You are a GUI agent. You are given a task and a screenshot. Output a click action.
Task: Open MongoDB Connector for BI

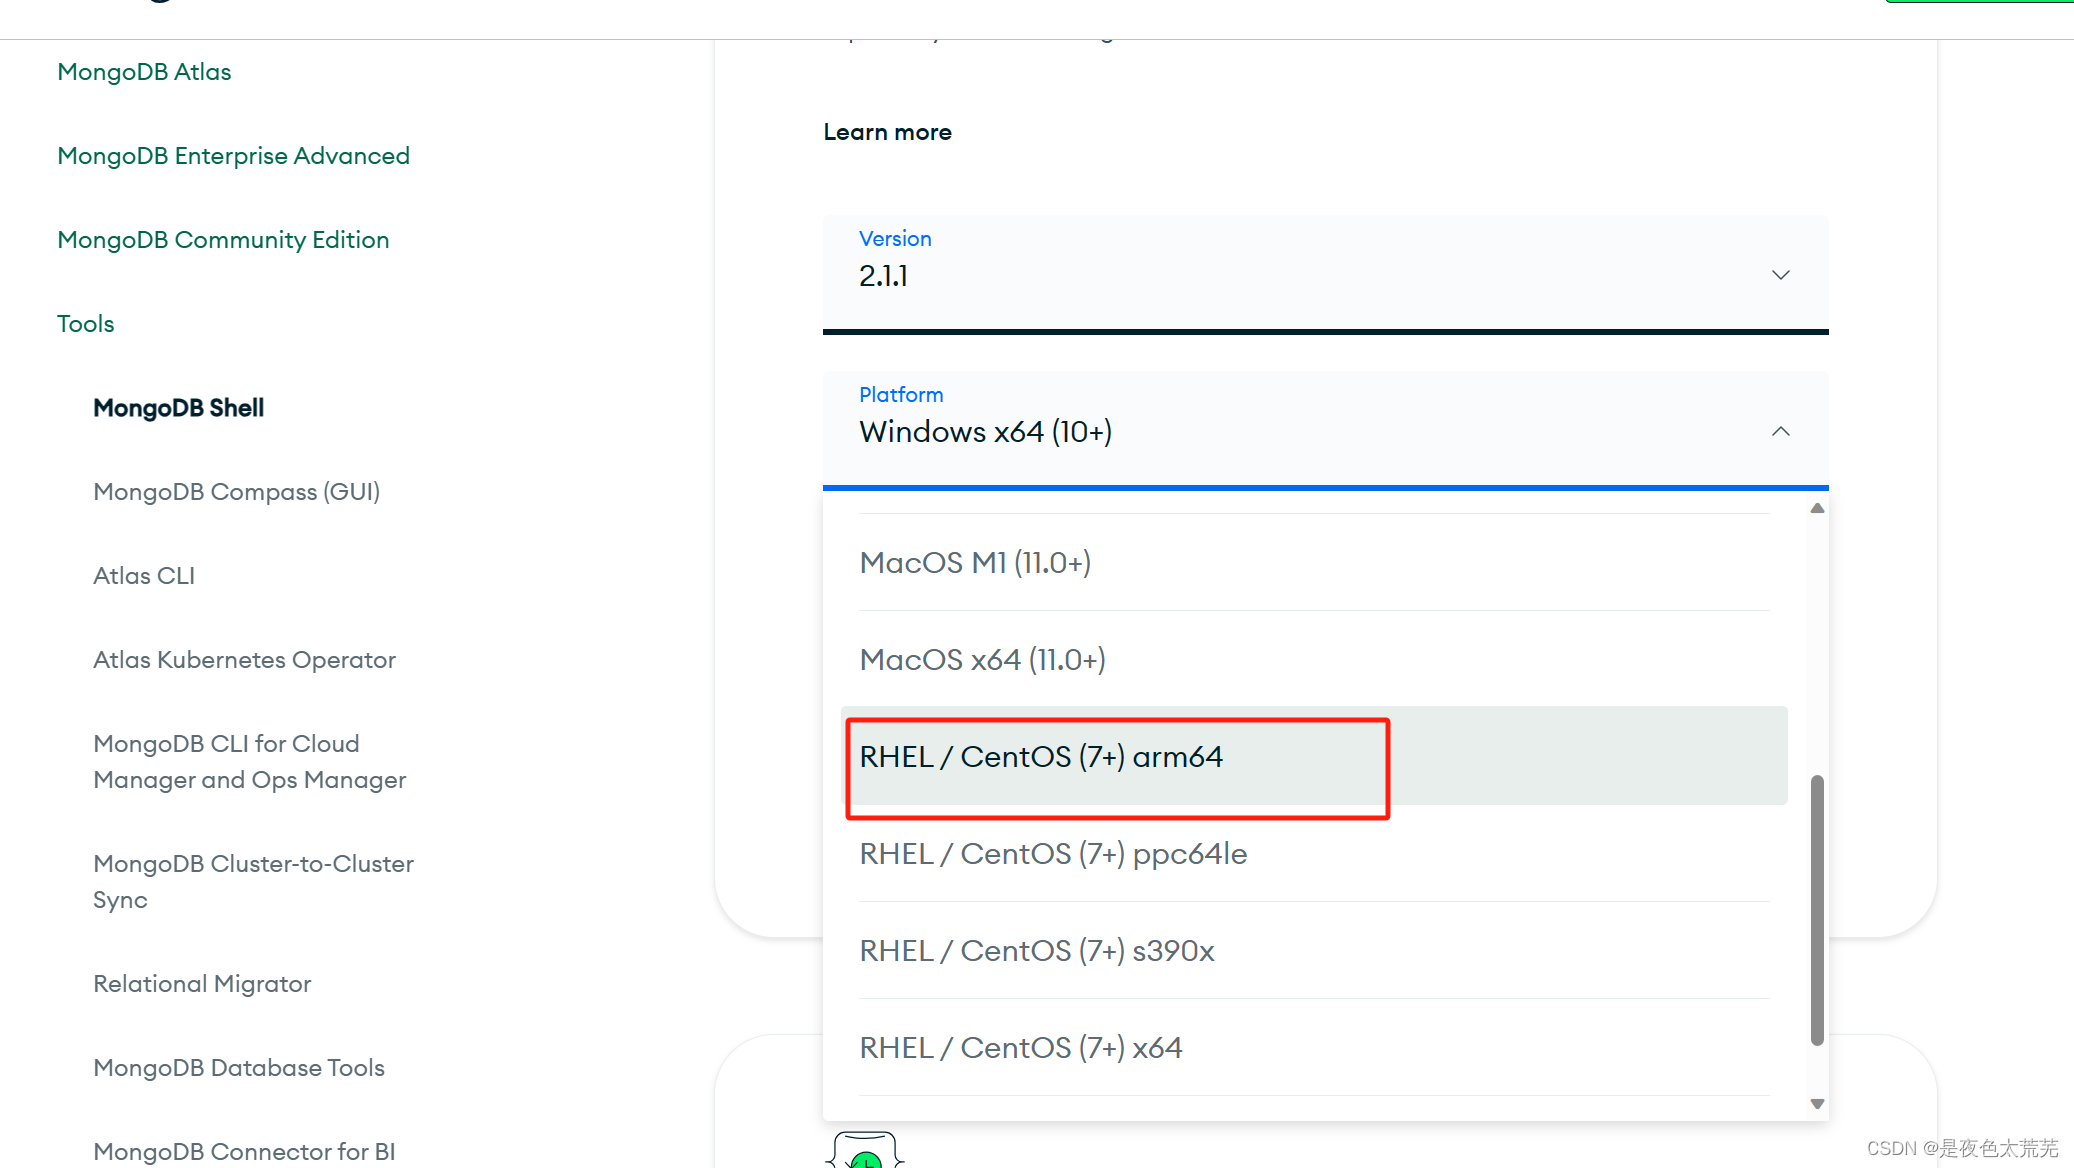(244, 1152)
